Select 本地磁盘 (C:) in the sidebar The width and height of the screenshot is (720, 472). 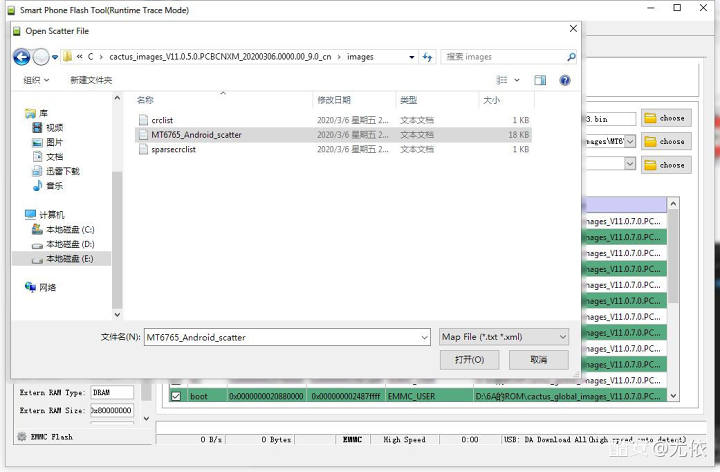[66, 229]
